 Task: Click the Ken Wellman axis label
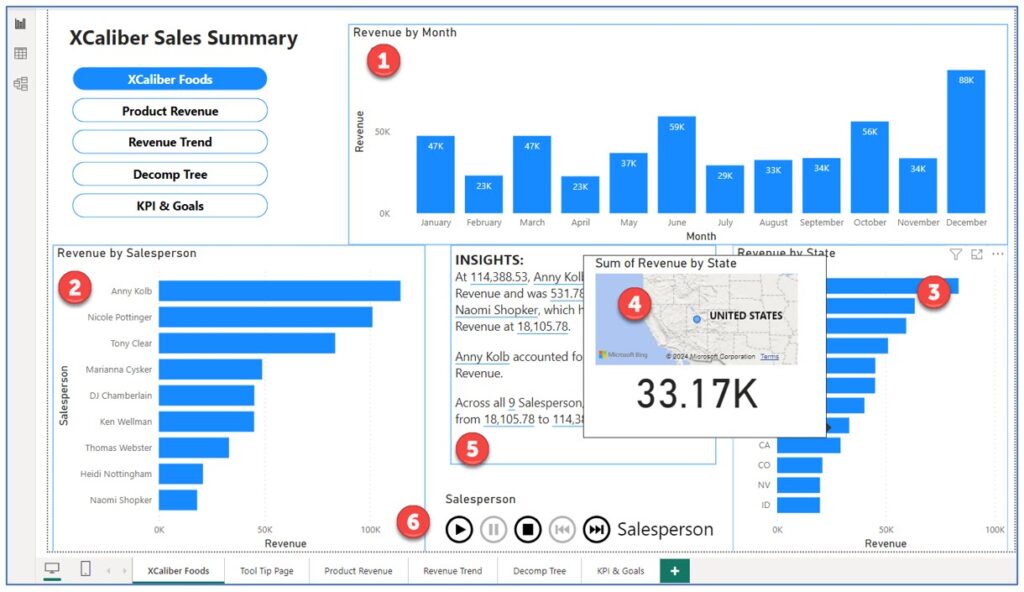click(x=125, y=421)
